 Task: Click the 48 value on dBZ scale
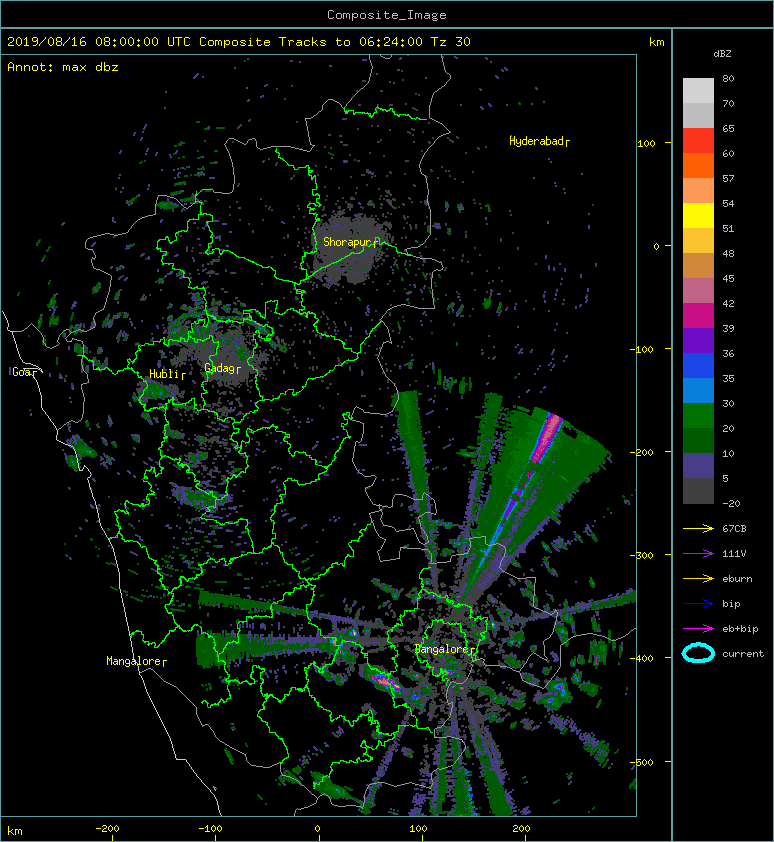728,253
